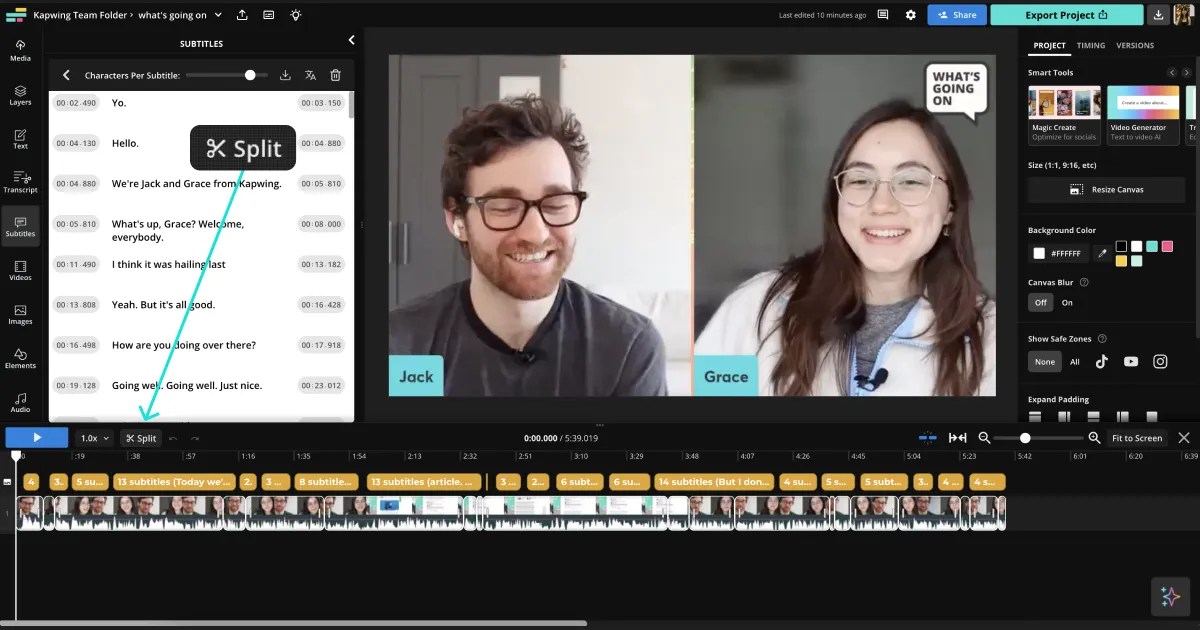Click the Export Project button

pos(1064,15)
